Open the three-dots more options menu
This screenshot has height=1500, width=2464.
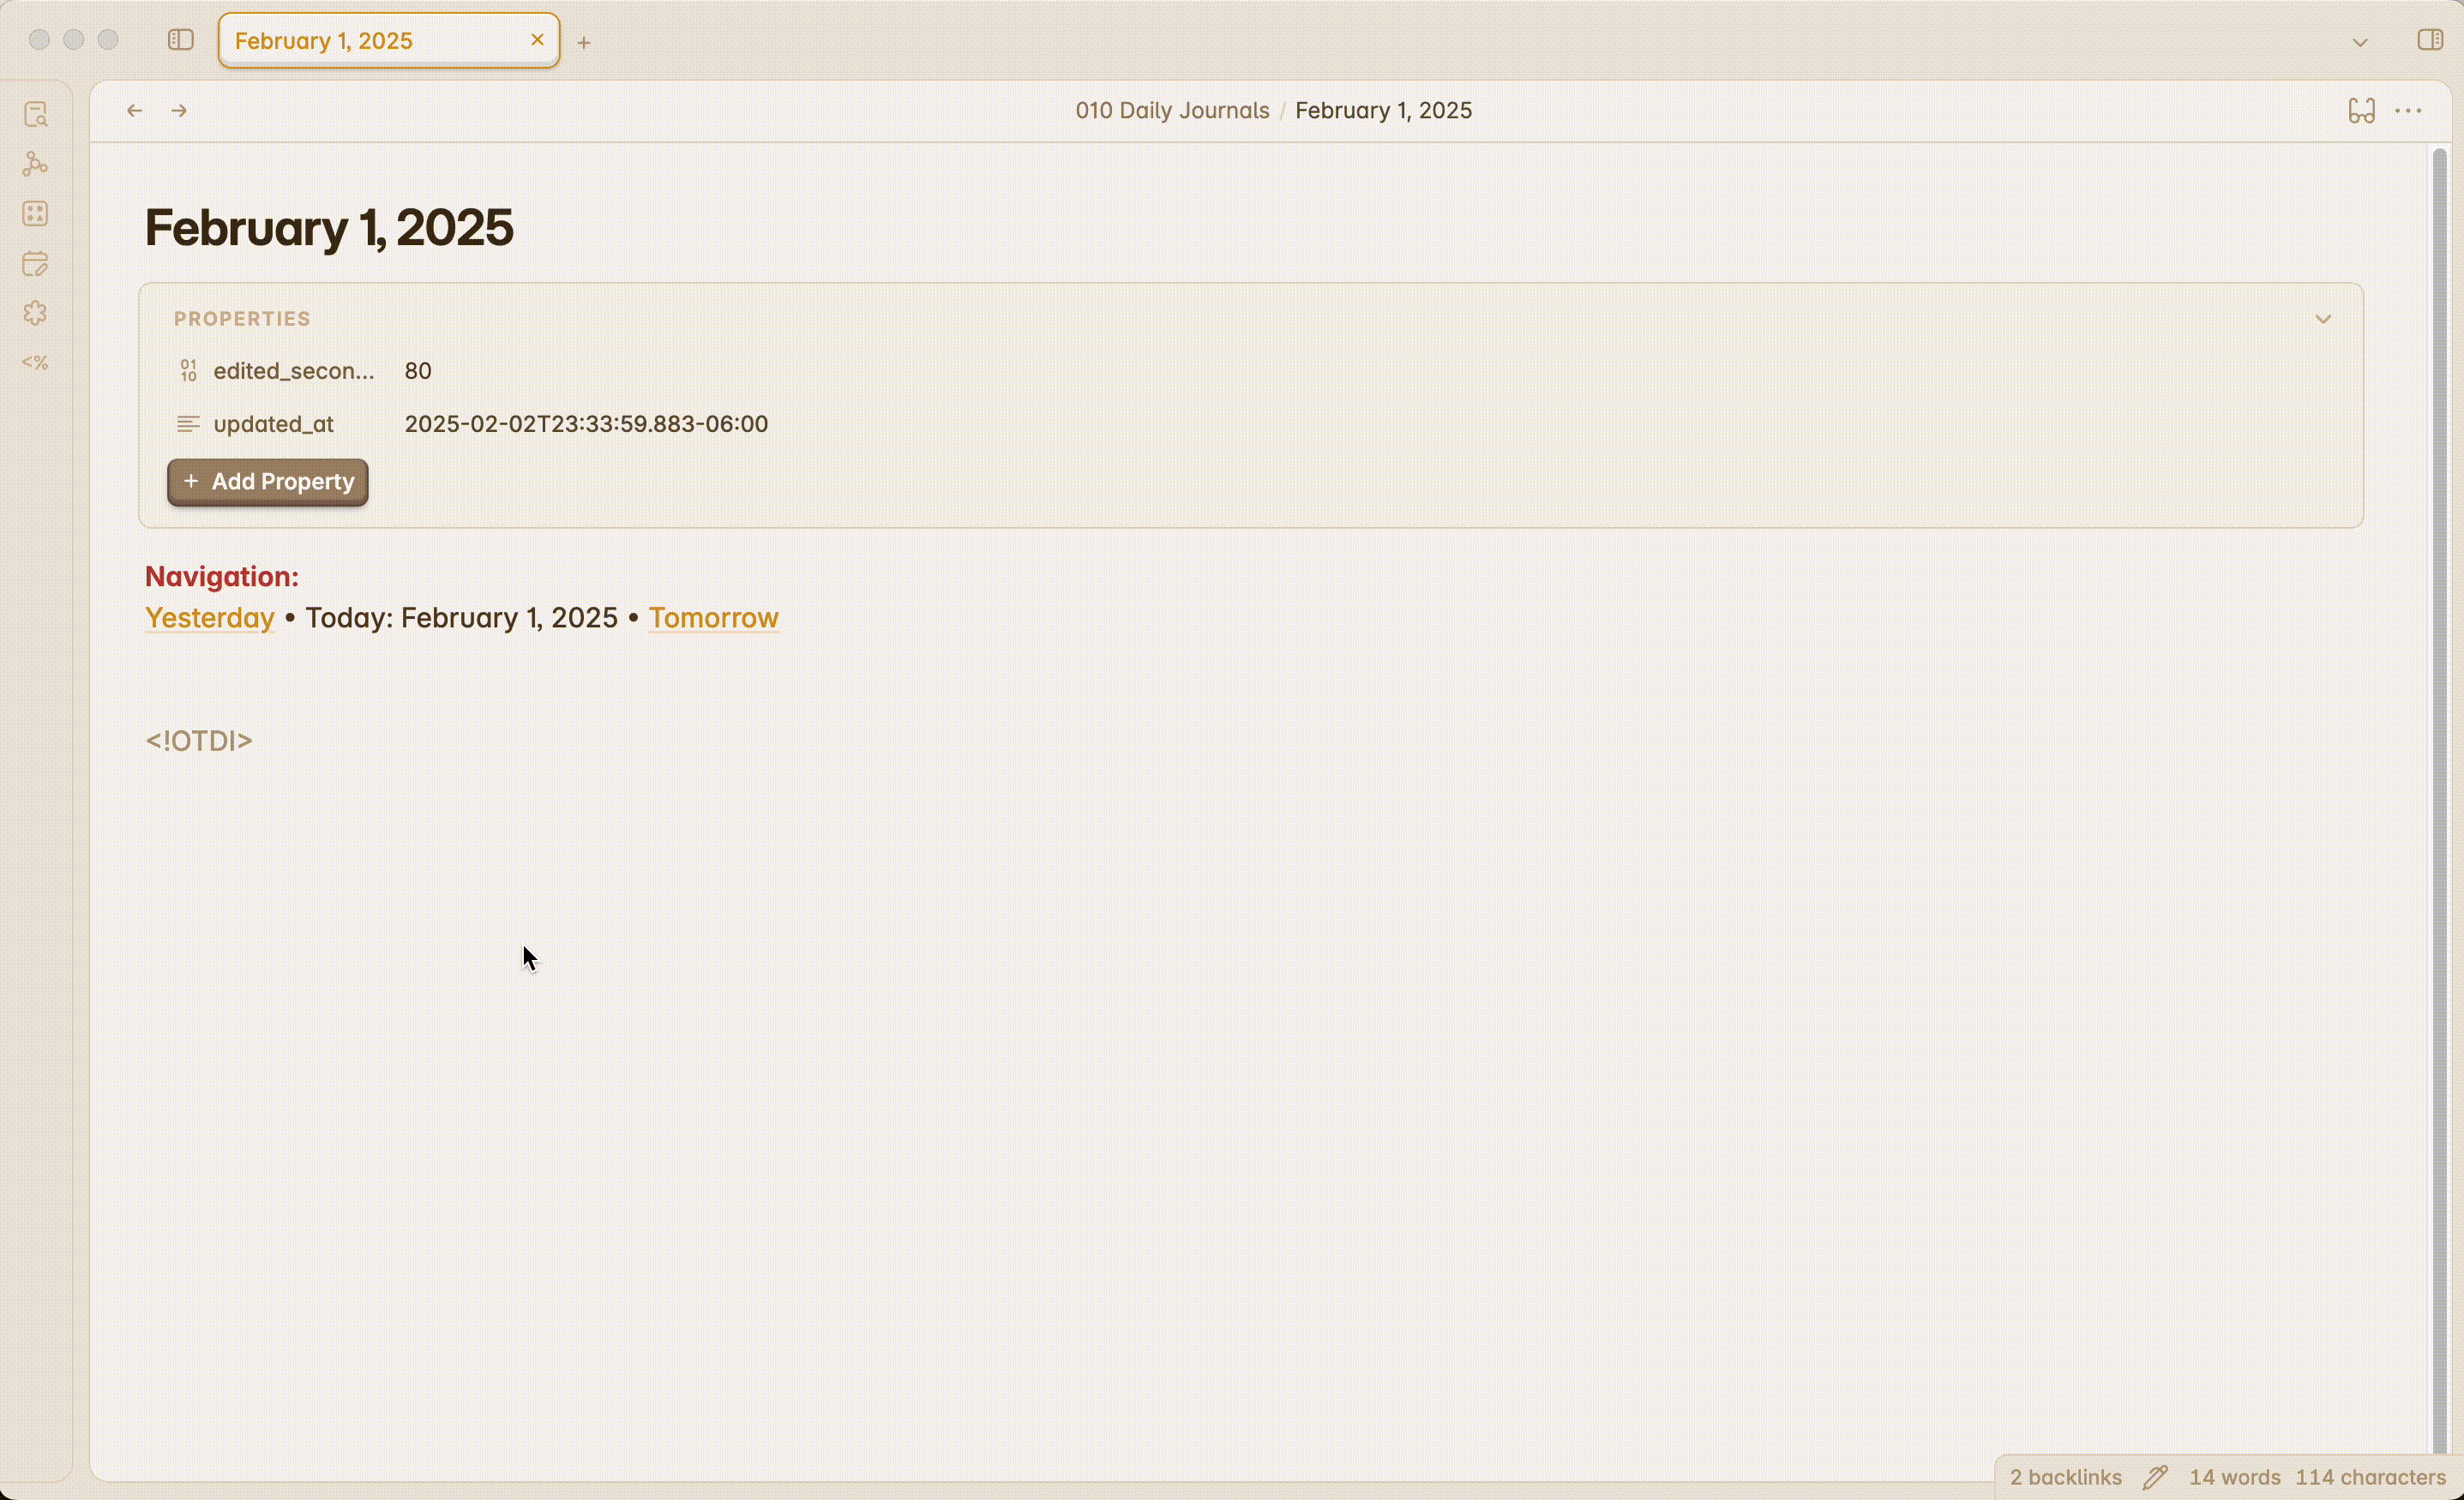(2408, 111)
